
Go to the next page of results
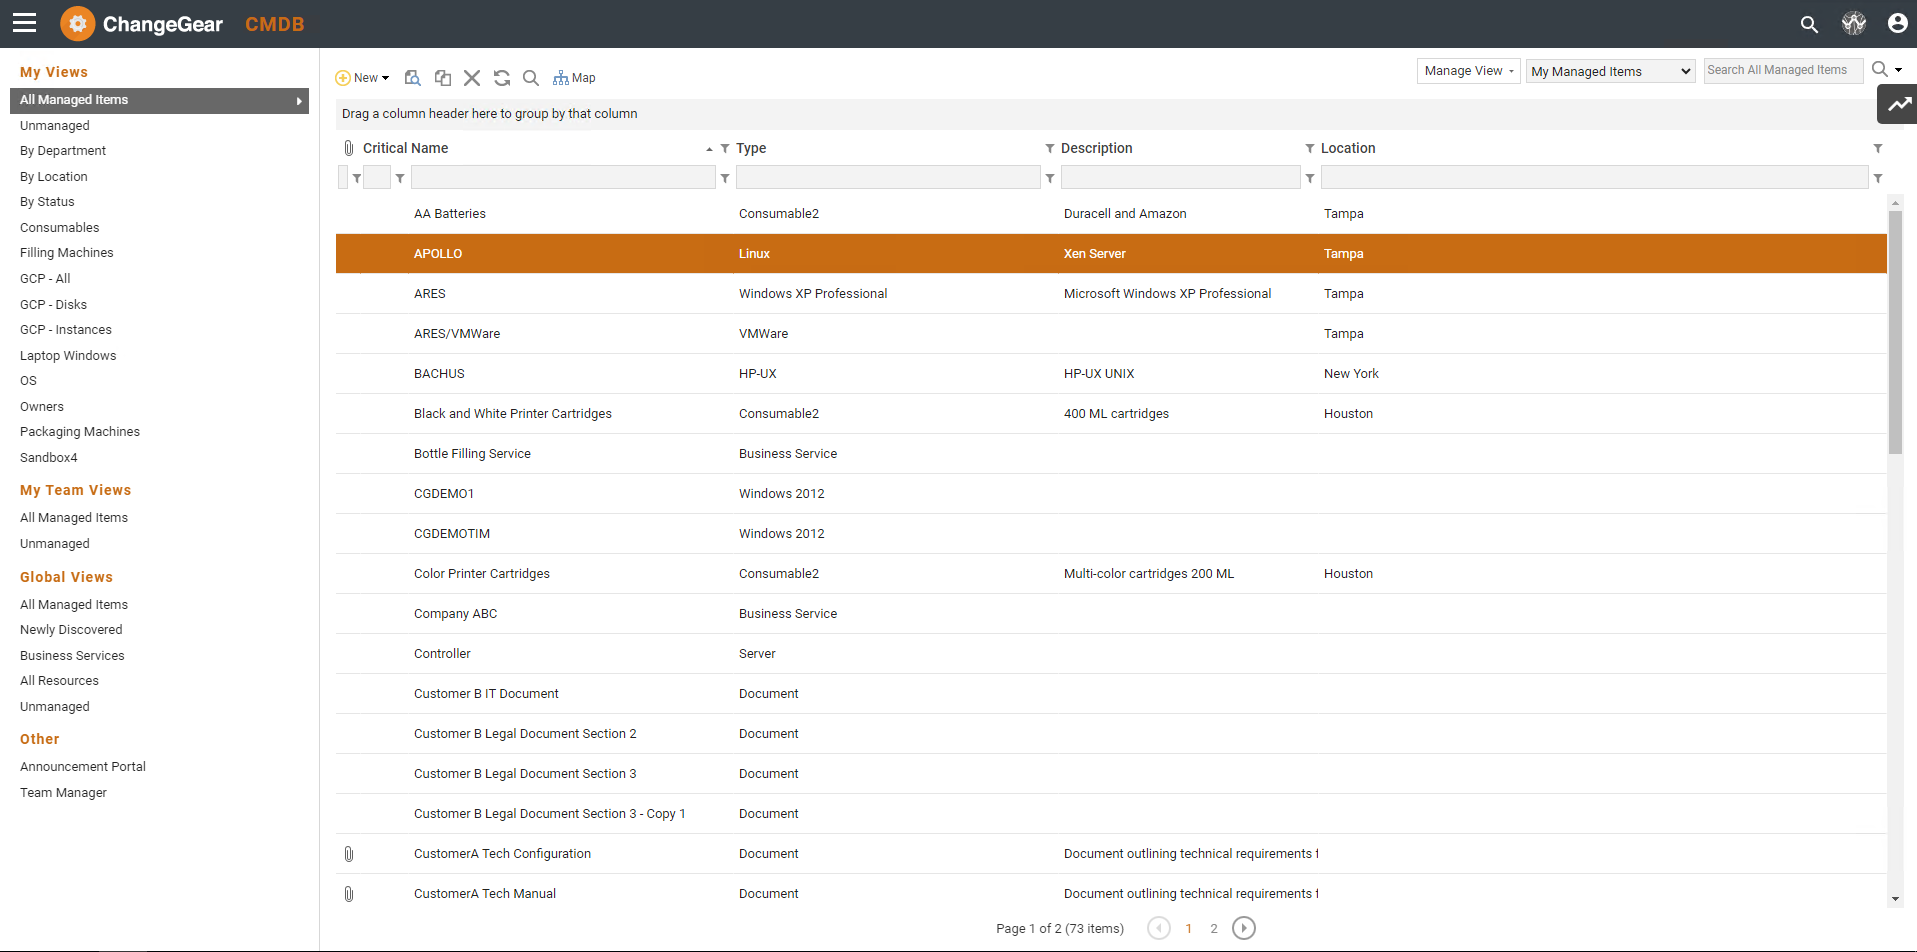coord(1243,928)
